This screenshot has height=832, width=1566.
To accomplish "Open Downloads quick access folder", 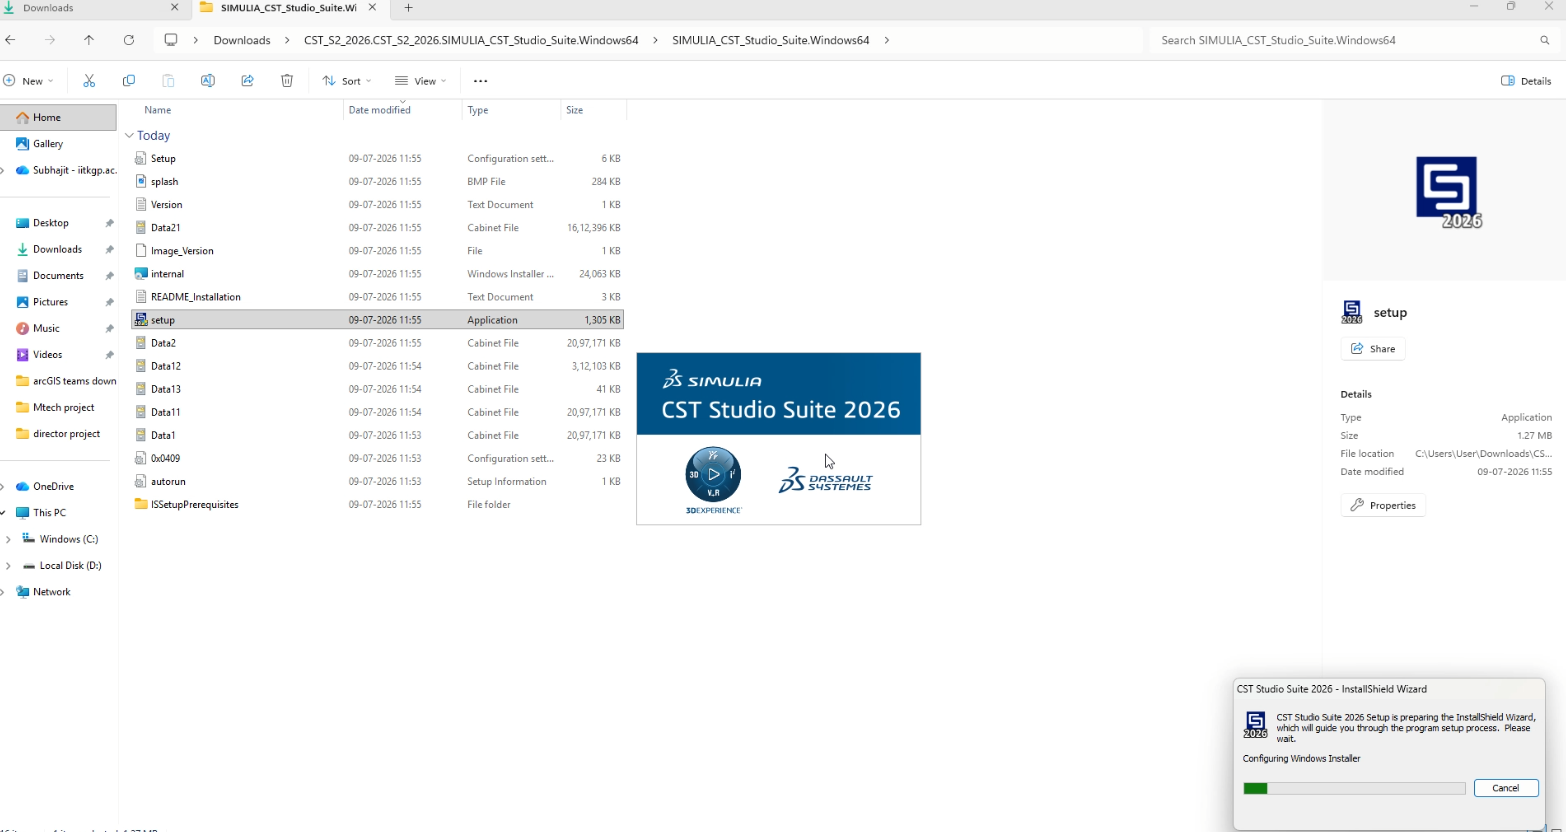I will point(57,249).
